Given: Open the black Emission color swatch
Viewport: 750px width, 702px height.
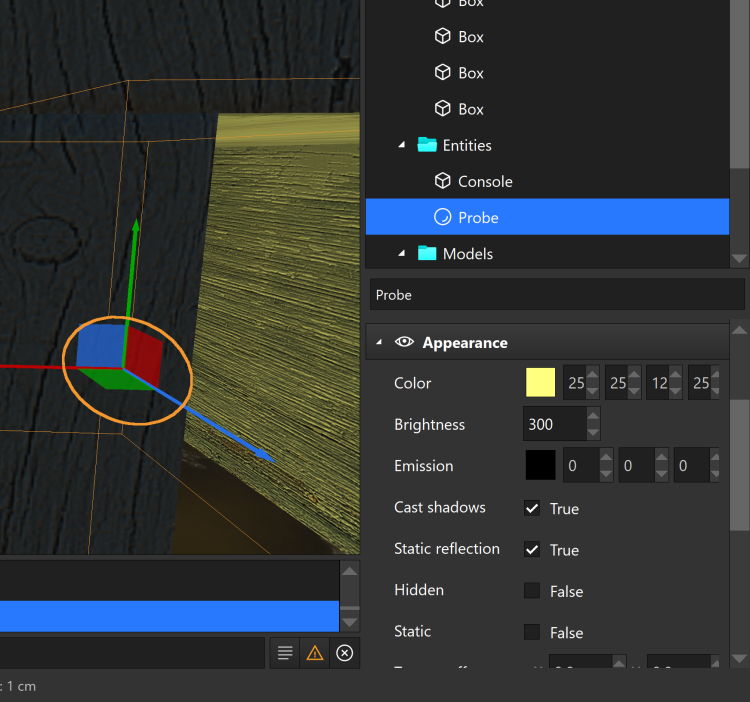Looking at the screenshot, I should (x=541, y=465).
